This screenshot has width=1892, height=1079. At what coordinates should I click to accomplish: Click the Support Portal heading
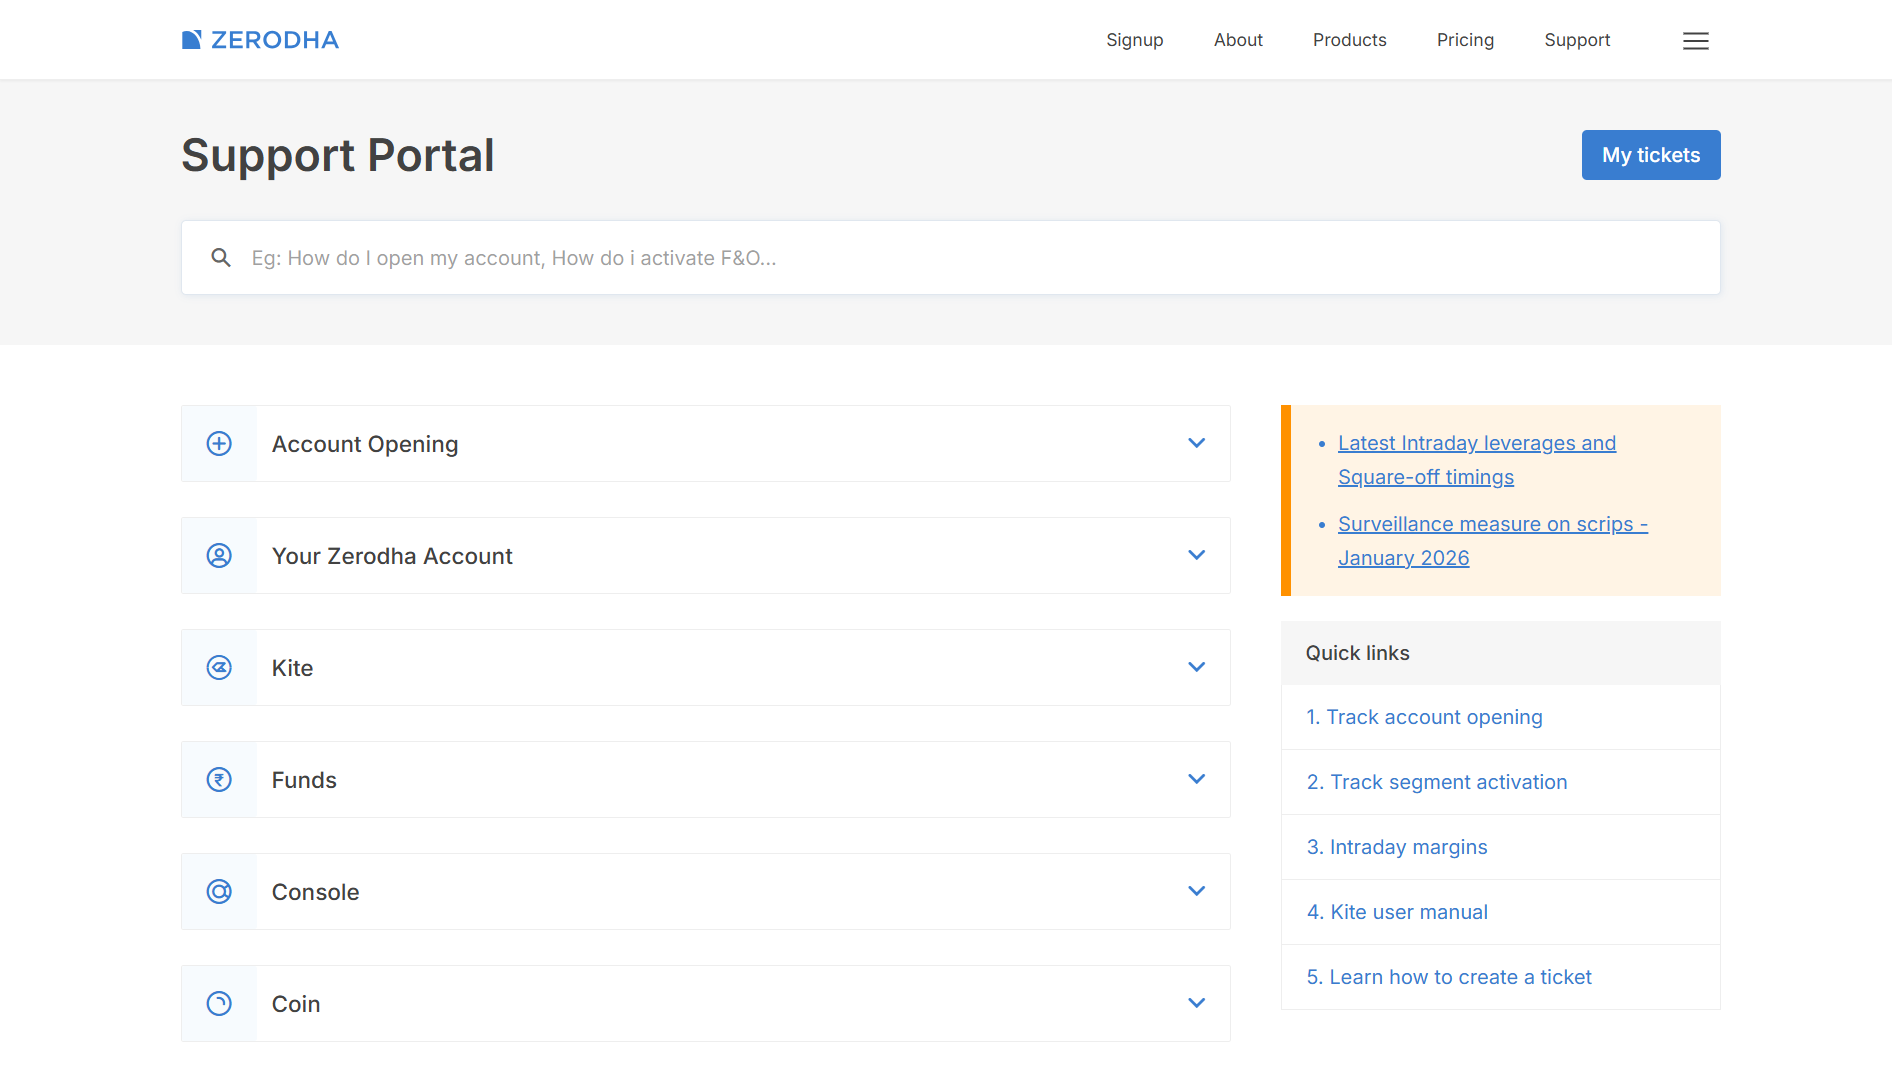(338, 155)
